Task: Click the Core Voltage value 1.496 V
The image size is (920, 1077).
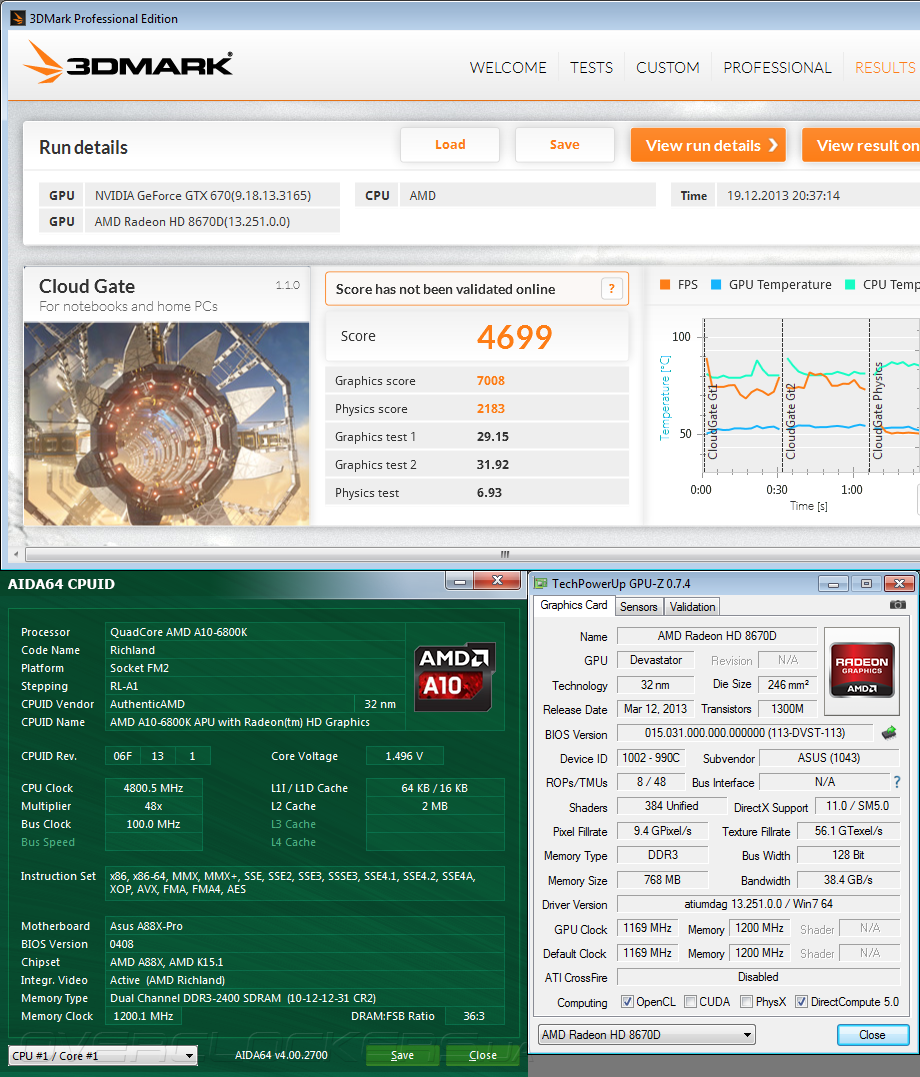Action: pyautogui.click(x=404, y=756)
